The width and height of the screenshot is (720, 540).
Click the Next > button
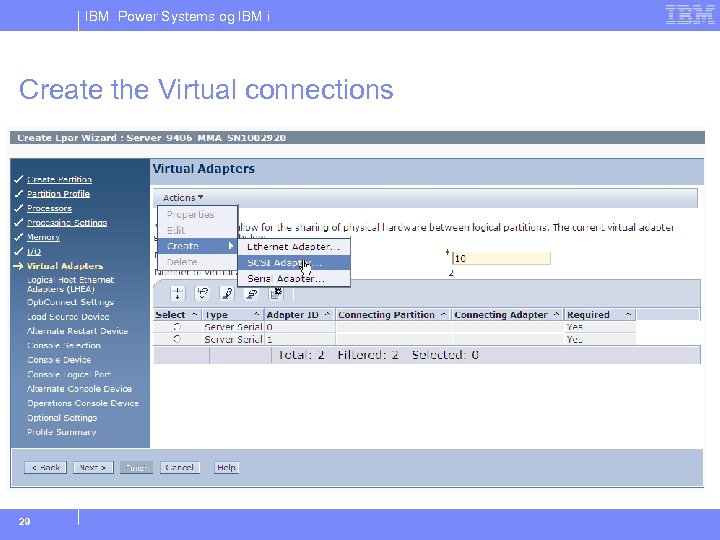tap(93, 467)
